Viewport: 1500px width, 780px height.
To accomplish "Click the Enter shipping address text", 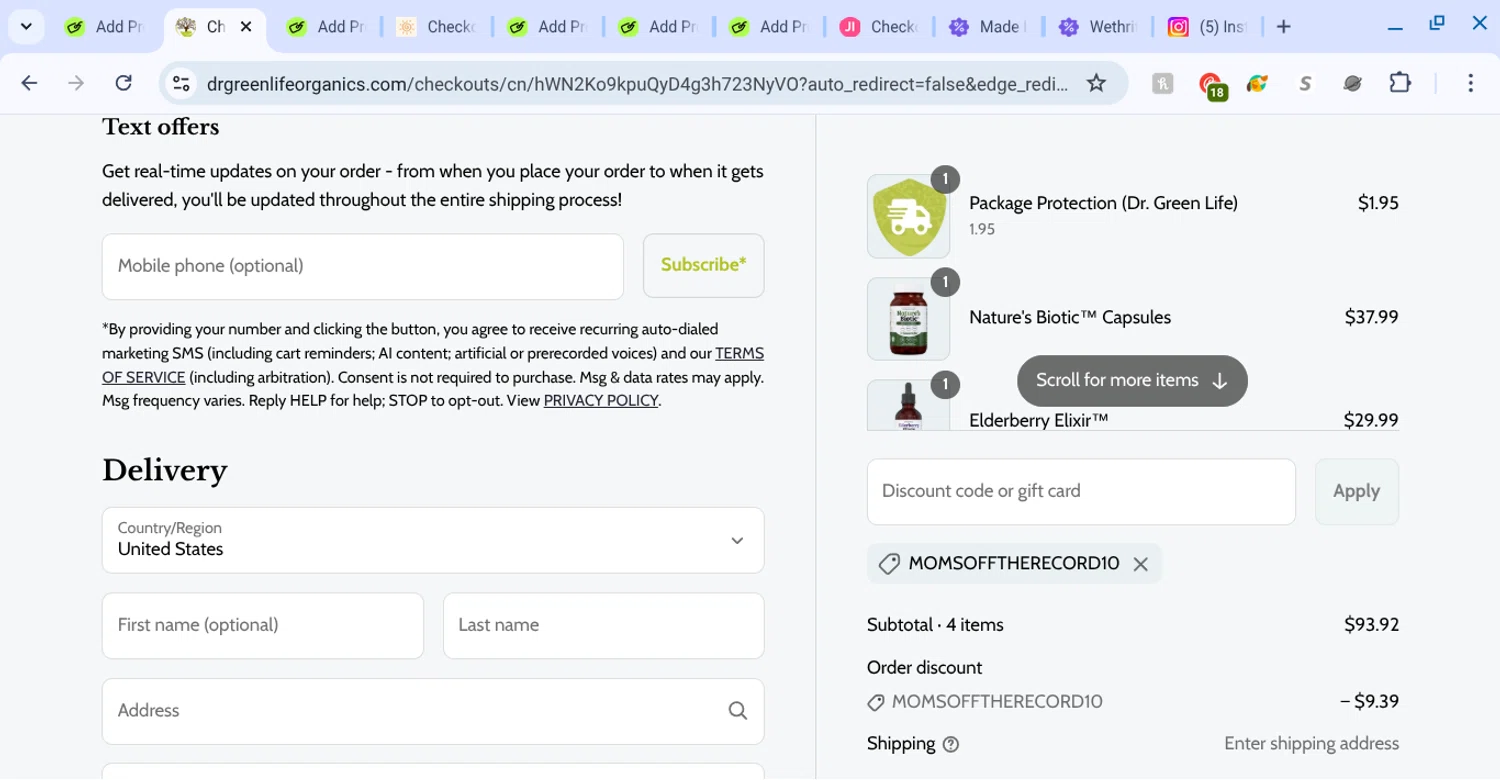I will [1311, 744].
